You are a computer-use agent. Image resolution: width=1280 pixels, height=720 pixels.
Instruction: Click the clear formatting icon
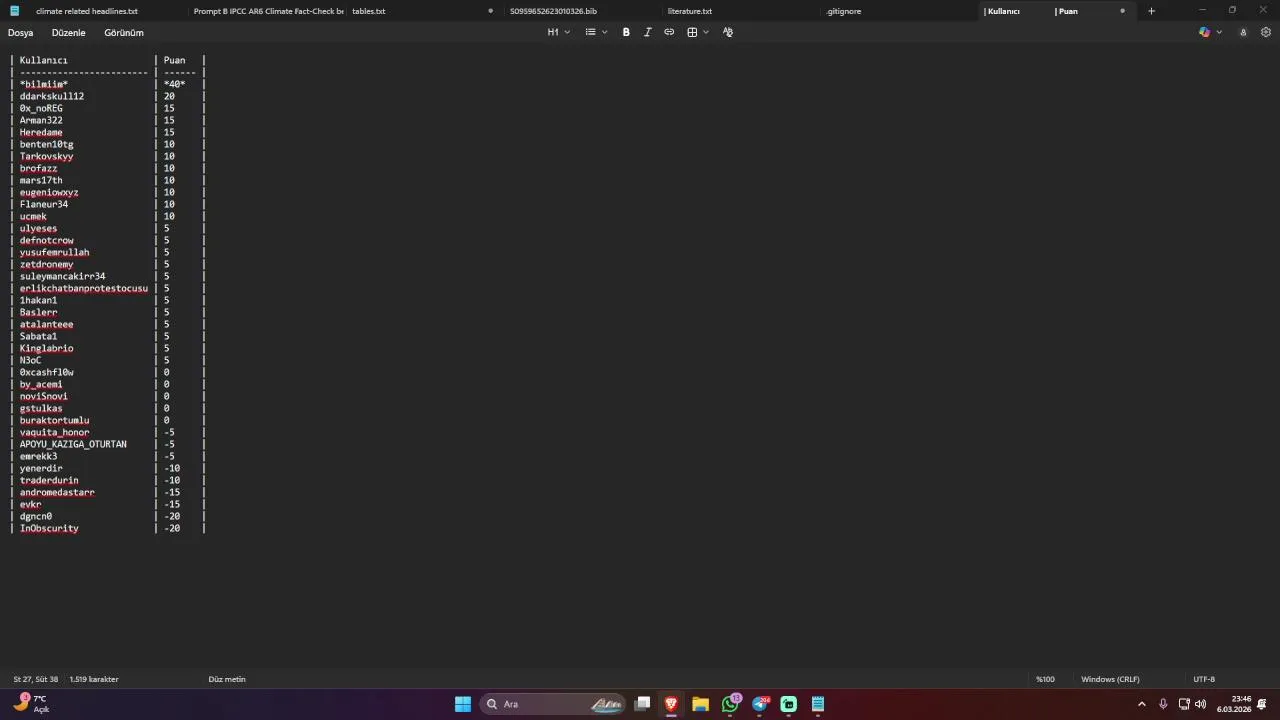[728, 32]
